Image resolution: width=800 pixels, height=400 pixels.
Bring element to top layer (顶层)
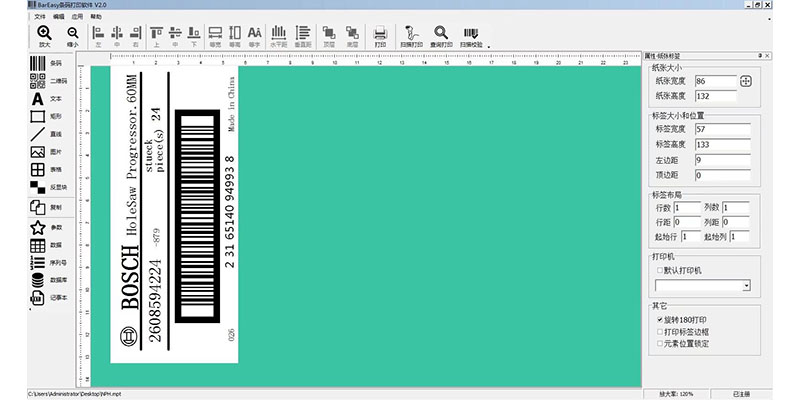(x=329, y=33)
